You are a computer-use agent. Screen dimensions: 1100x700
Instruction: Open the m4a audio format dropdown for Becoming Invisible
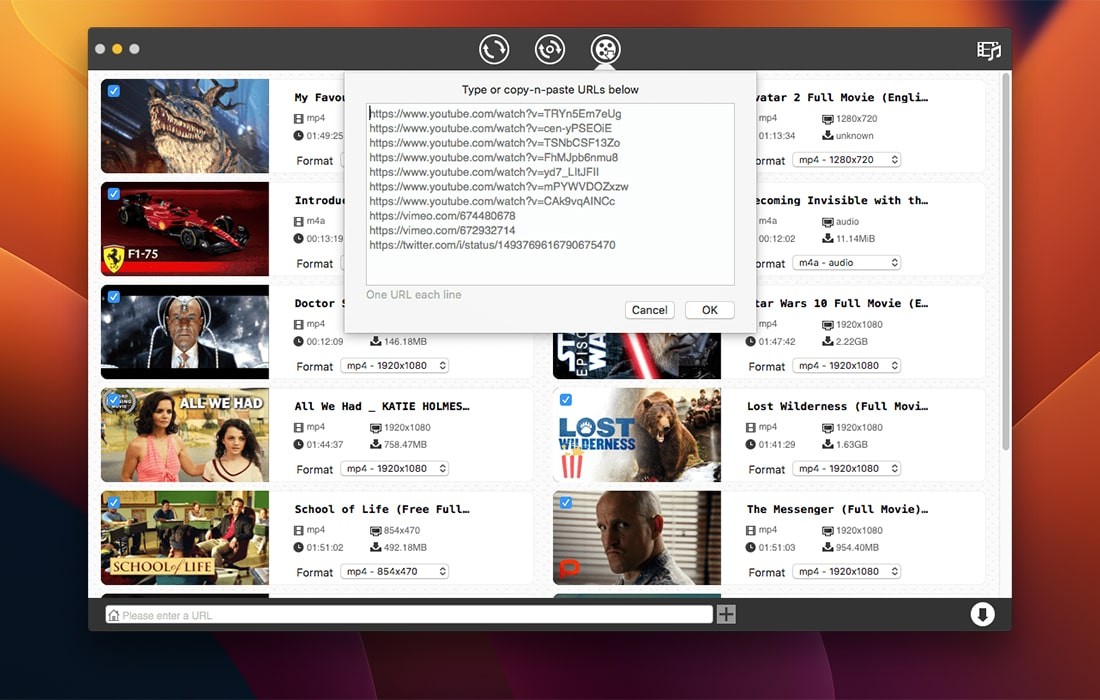[846, 262]
